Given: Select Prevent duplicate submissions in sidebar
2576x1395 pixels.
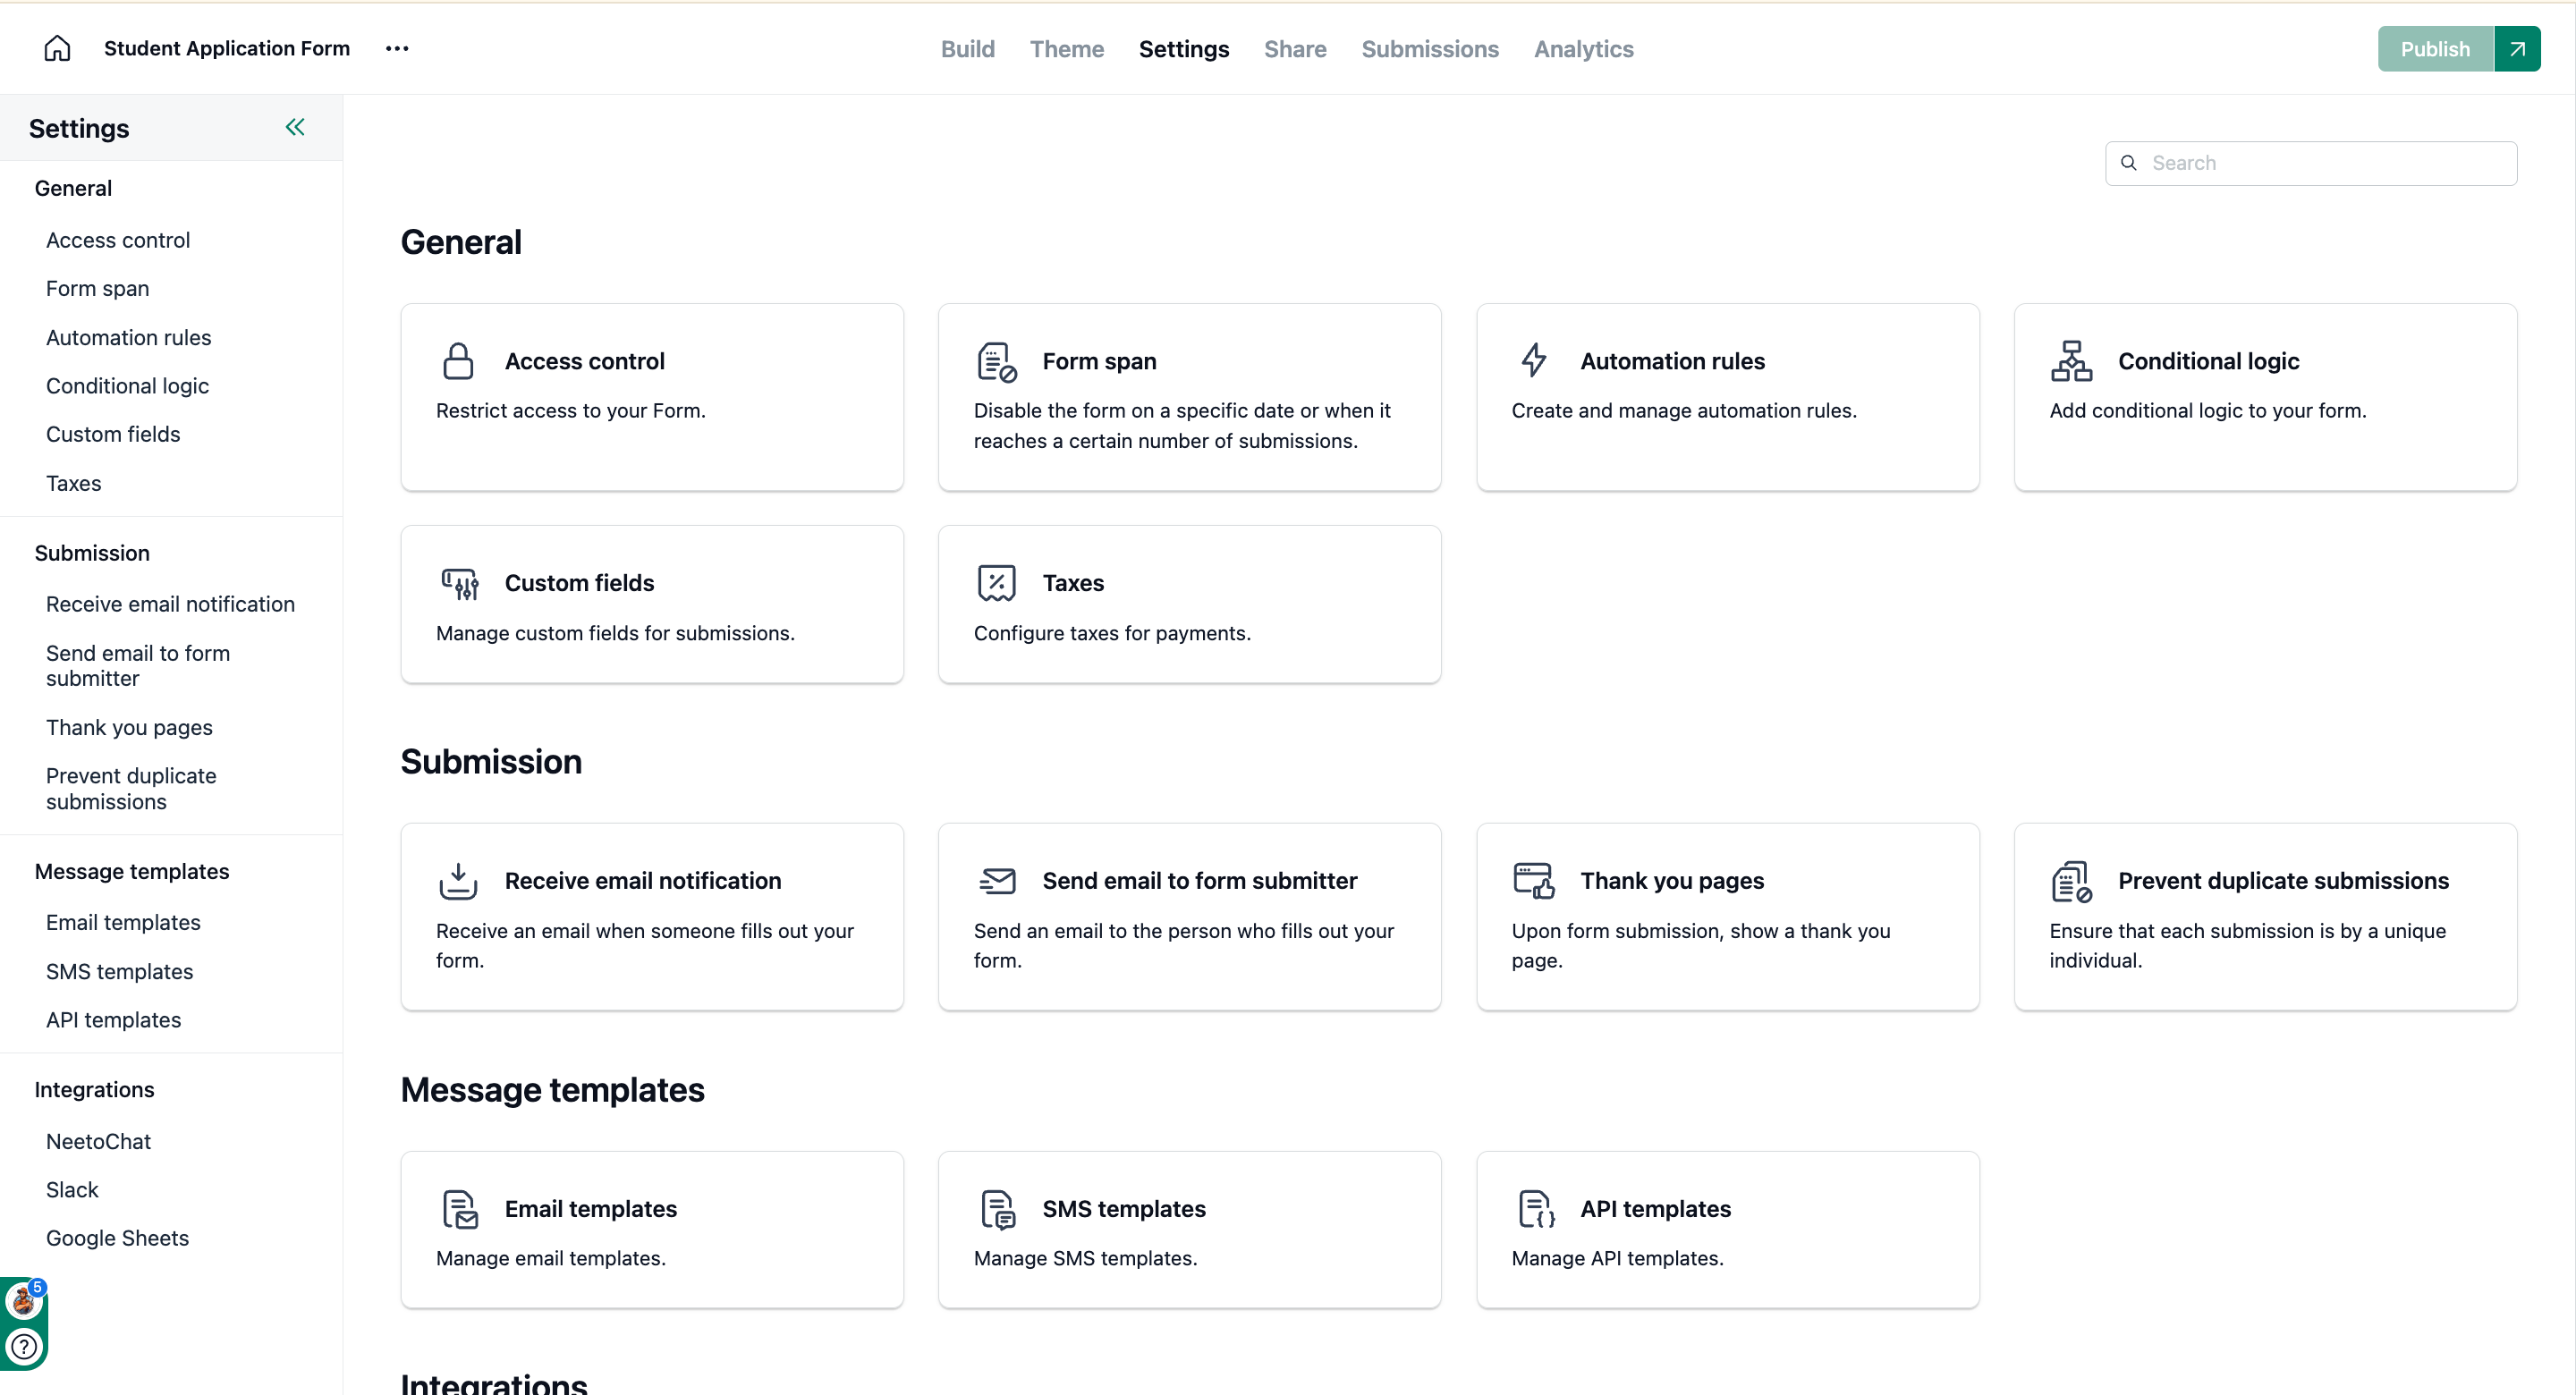Looking at the screenshot, I should [x=131, y=789].
